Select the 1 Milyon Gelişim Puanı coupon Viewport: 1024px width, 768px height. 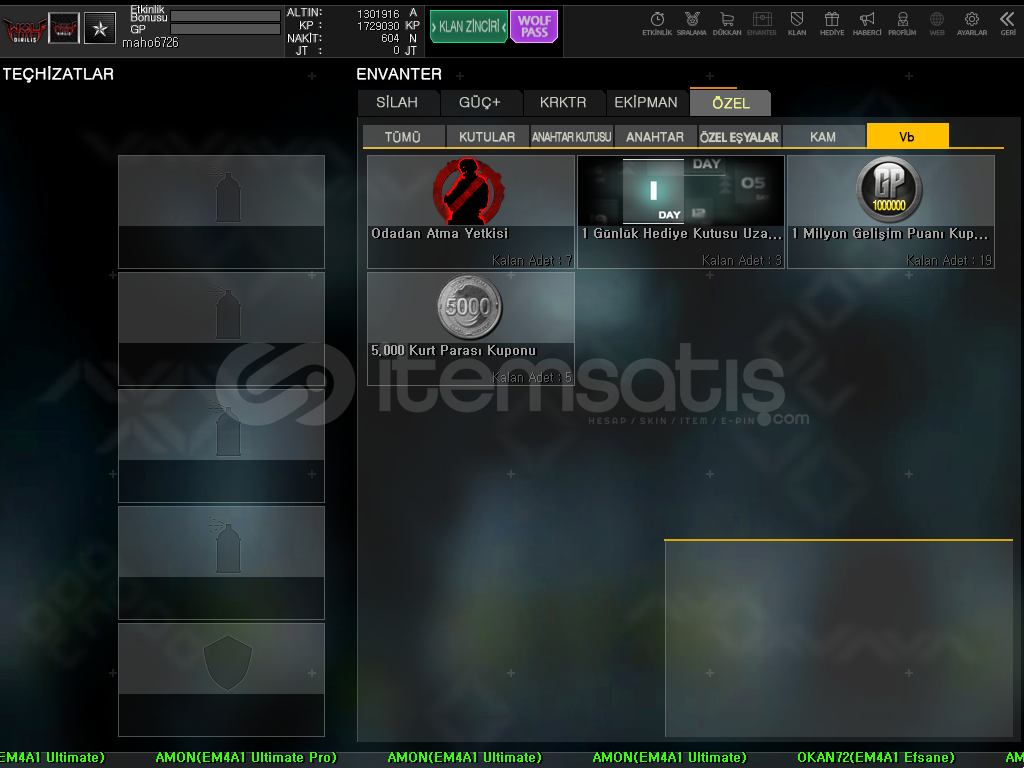coord(890,211)
